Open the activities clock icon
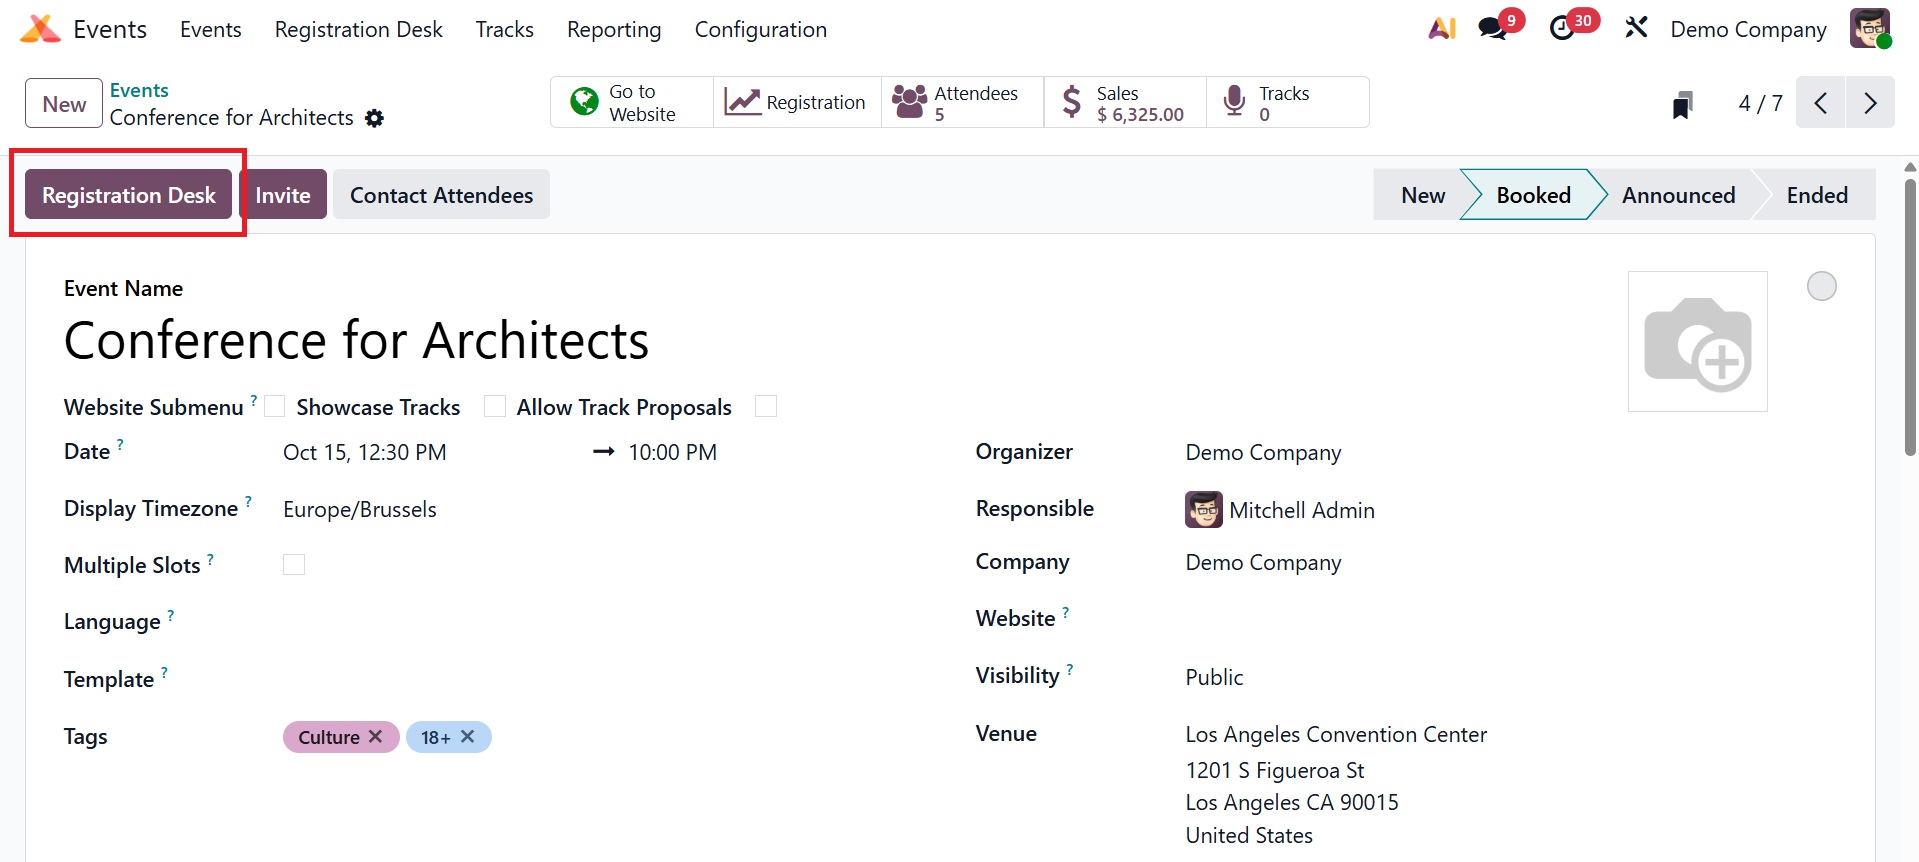The image size is (1919, 862). click(x=1562, y=29)
